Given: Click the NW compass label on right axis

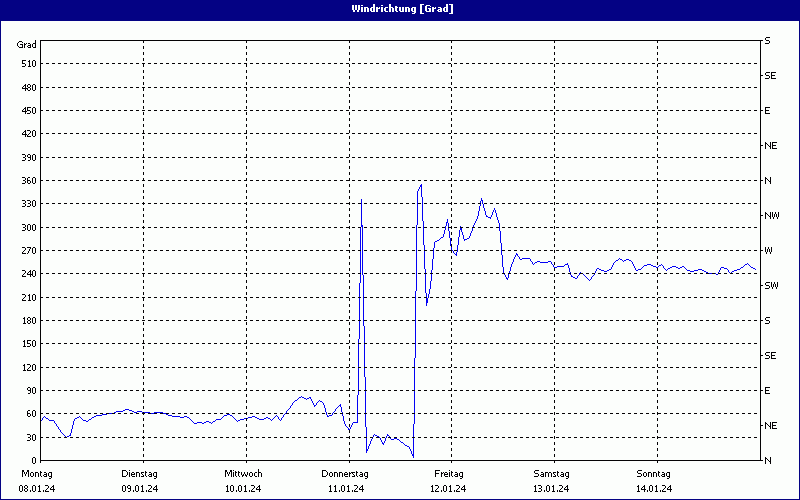Looking at the screenshot, I should pos(771,215).
